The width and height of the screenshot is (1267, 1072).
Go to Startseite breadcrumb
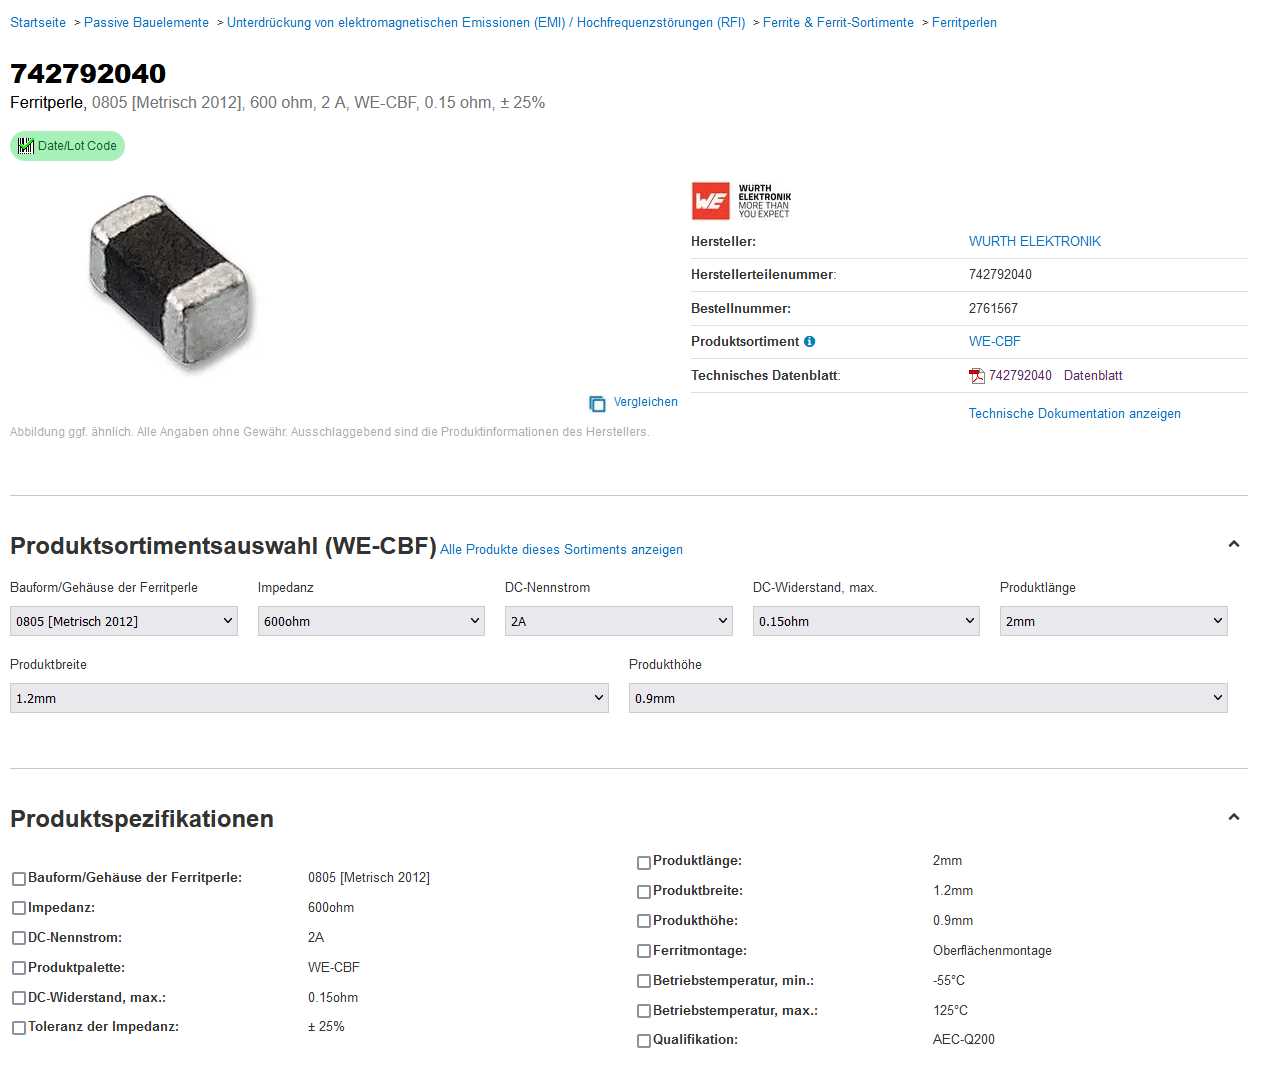(38, 22)
